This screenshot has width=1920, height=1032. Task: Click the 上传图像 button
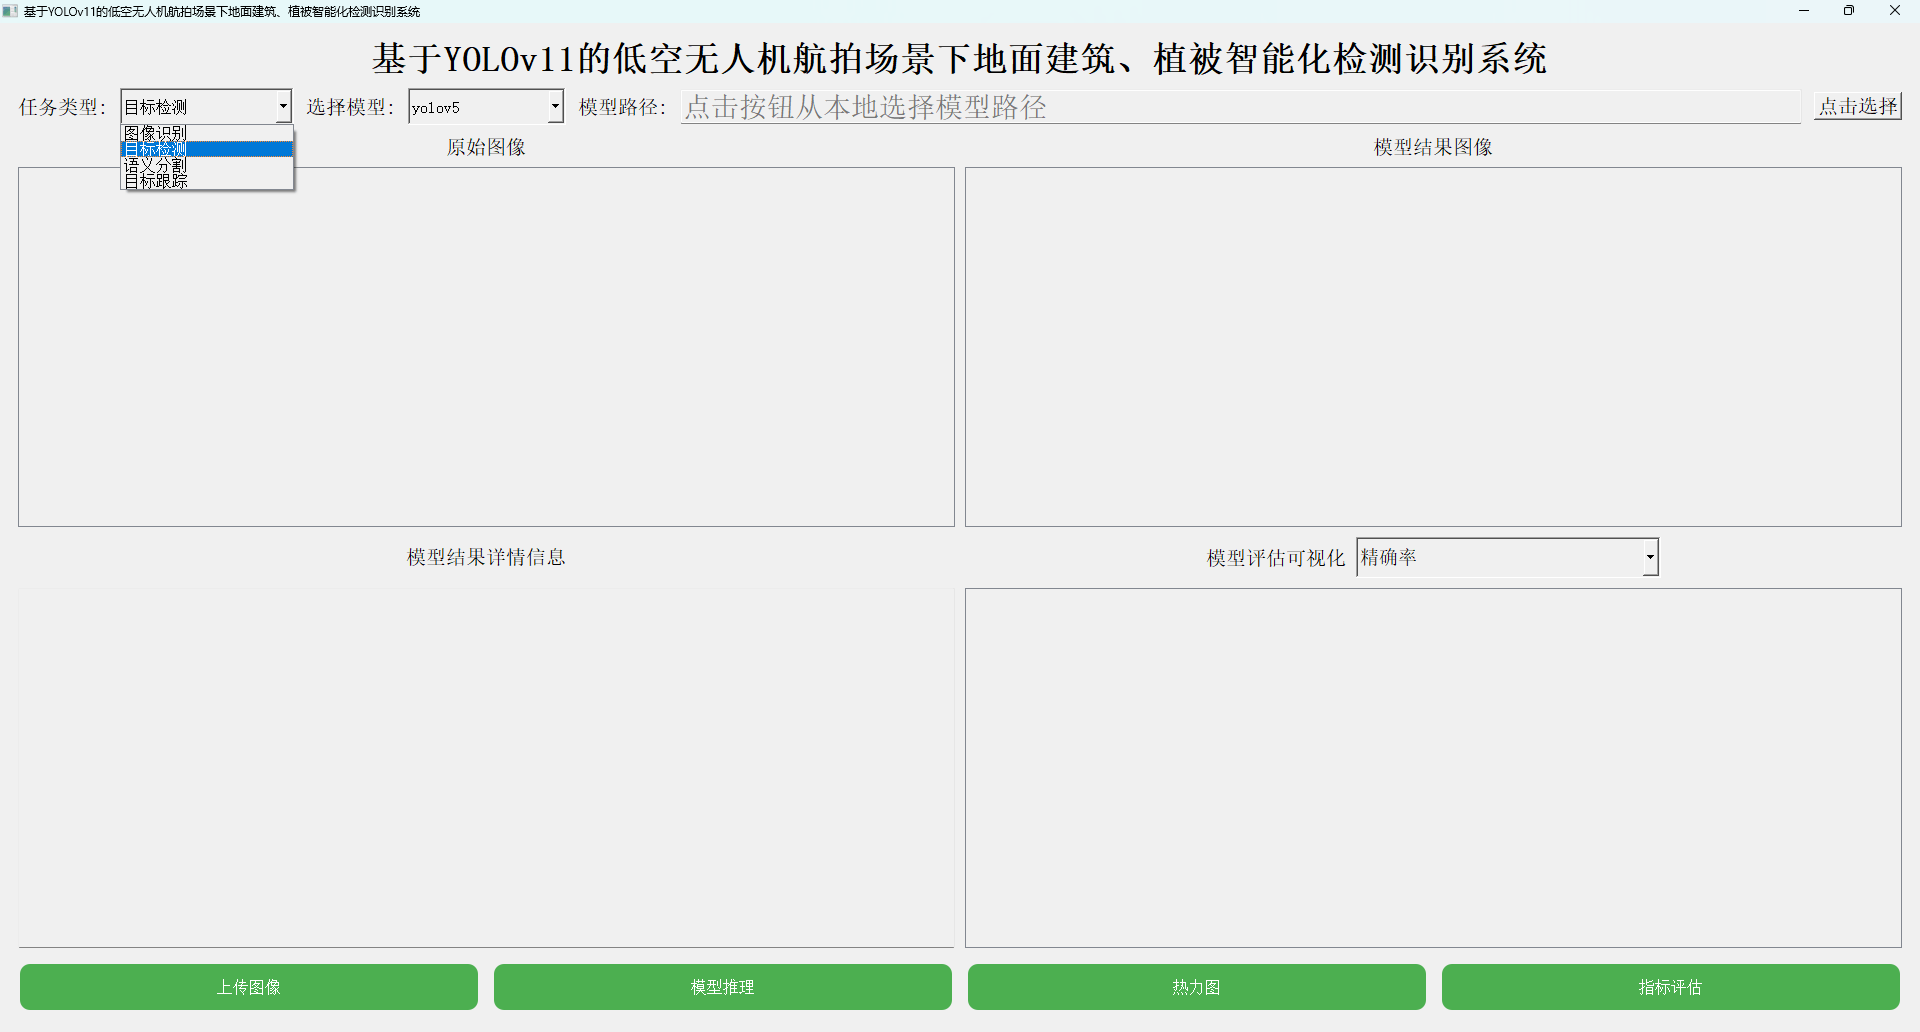click(249, 987)
